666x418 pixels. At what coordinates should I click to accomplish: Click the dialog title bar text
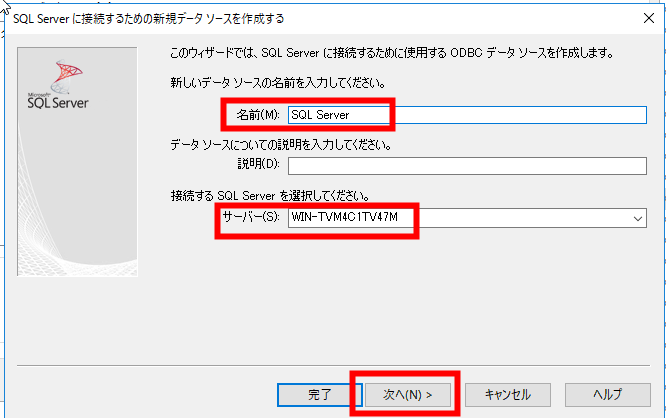click(149, 19)
